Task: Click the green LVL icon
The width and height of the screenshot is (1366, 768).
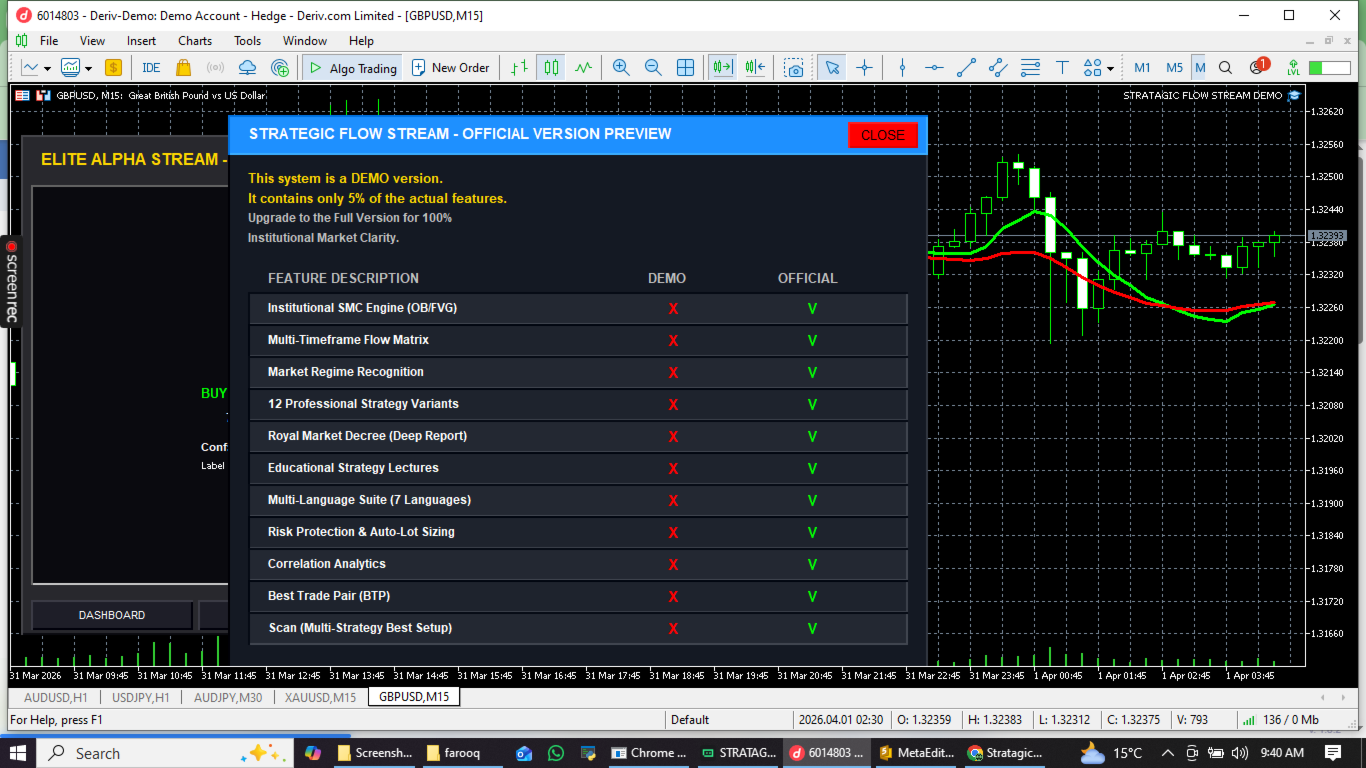Action: [x=1293, y=68]
